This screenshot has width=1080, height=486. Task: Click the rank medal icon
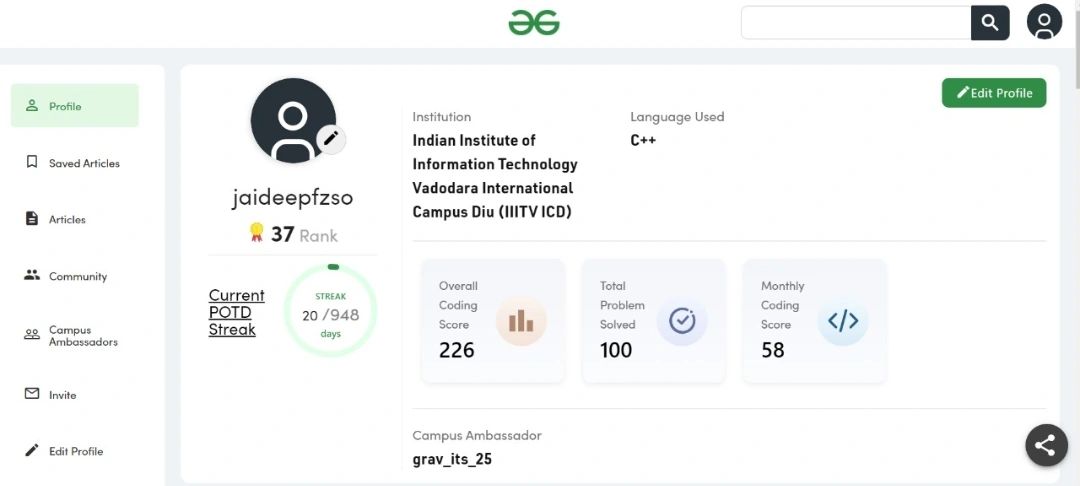tap(257, 233)
